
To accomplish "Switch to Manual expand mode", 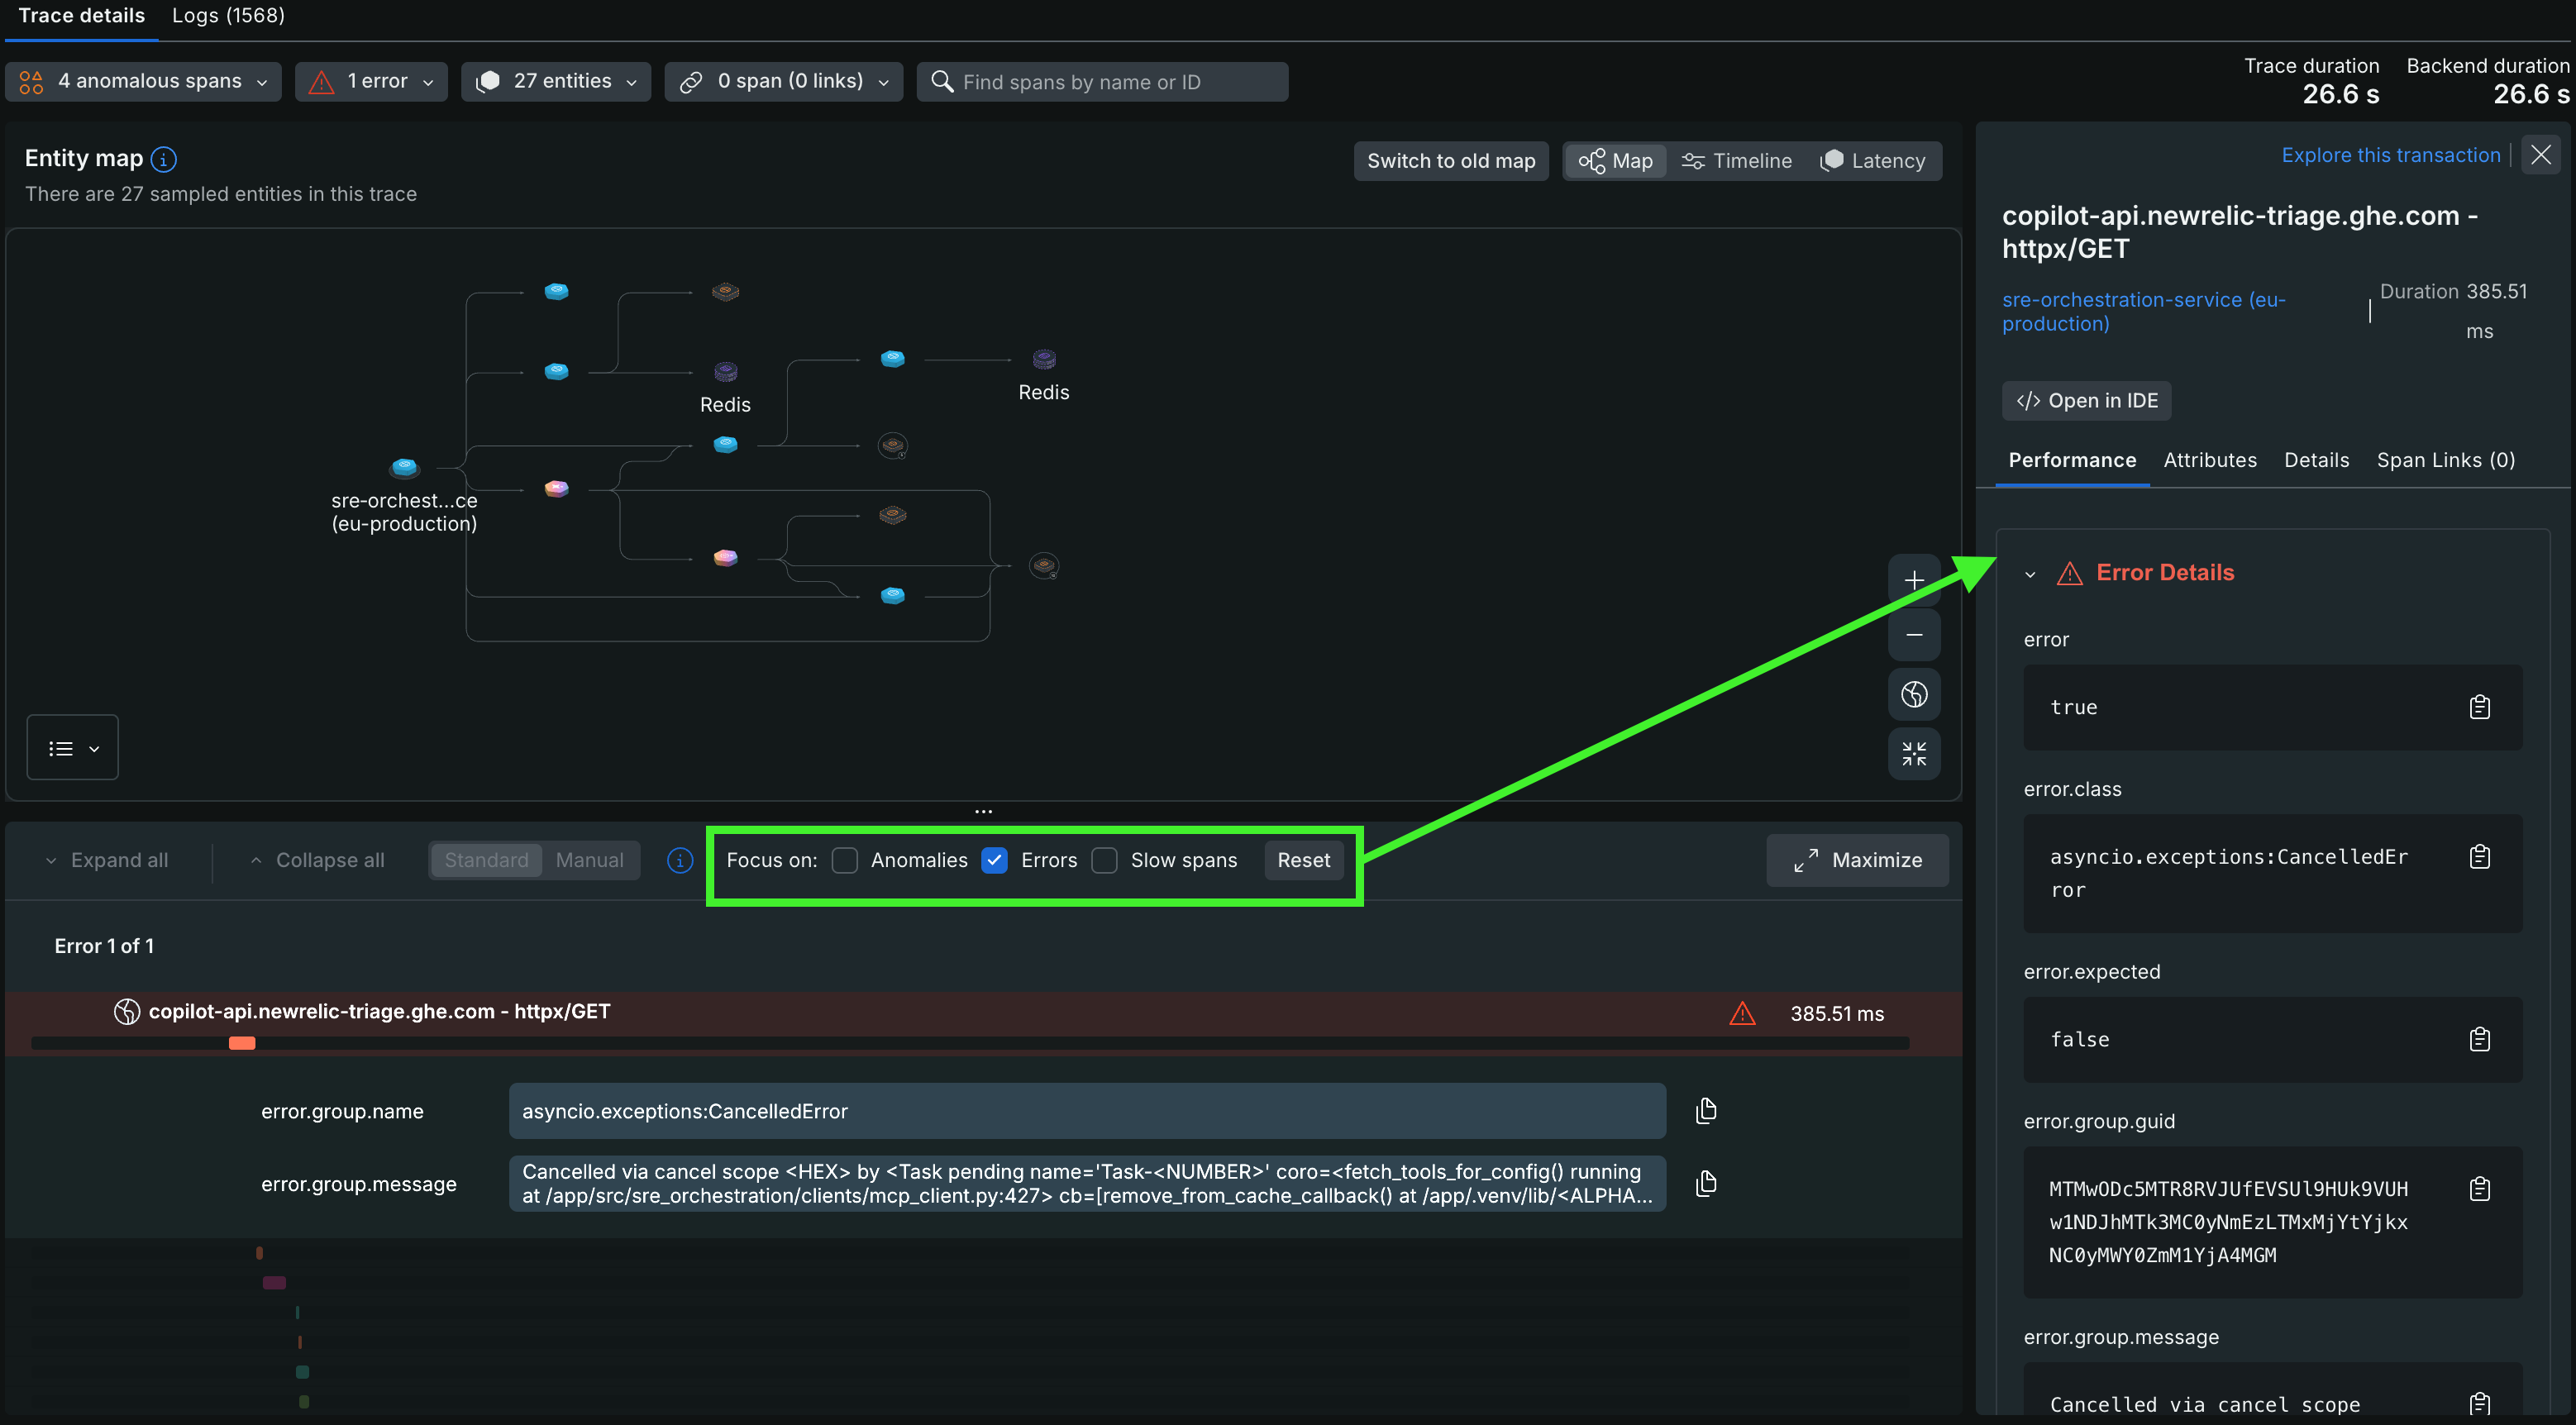I will pos(589,860).
